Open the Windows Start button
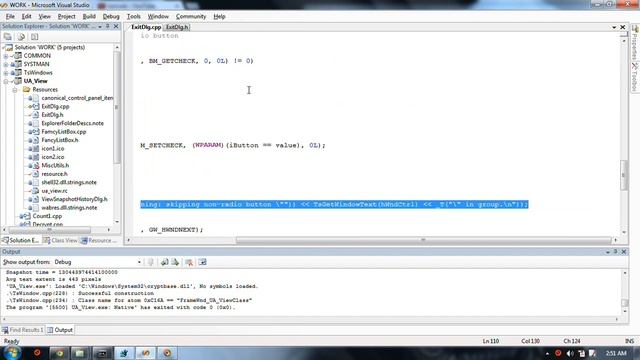The width and height of the screenshot is (640, 360). [x=12, y=353]
